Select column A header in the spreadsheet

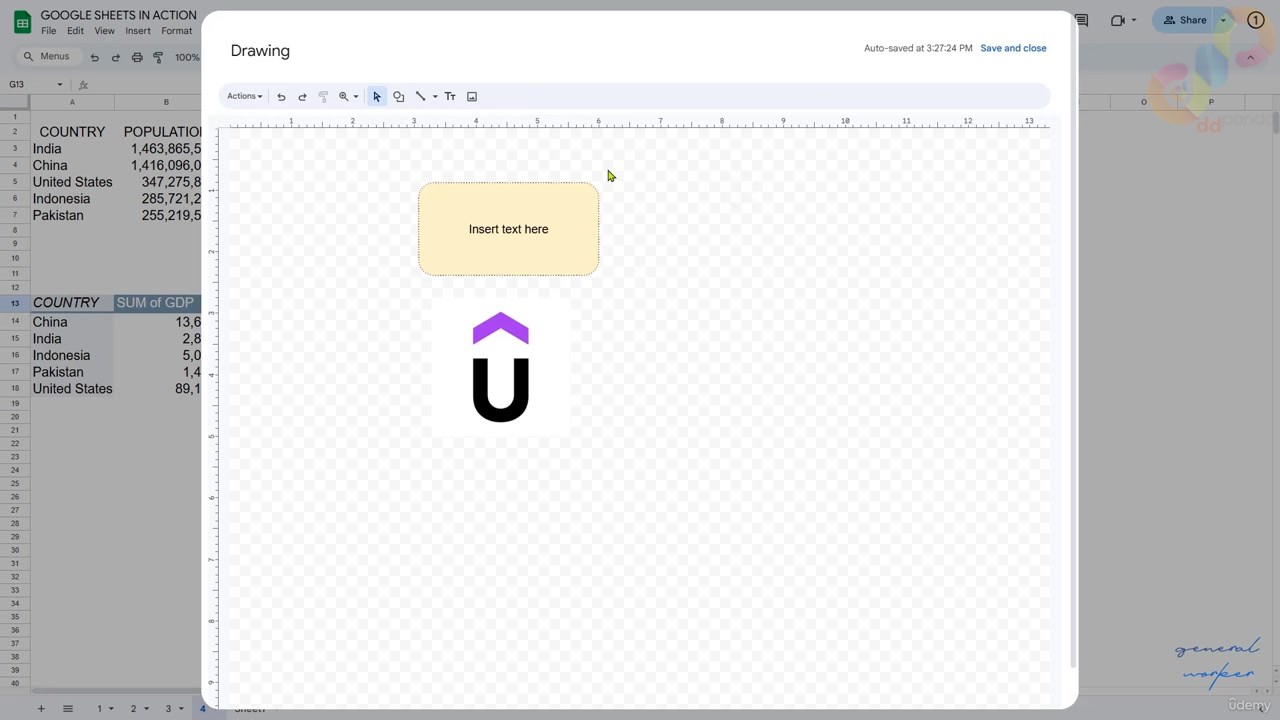72,102
